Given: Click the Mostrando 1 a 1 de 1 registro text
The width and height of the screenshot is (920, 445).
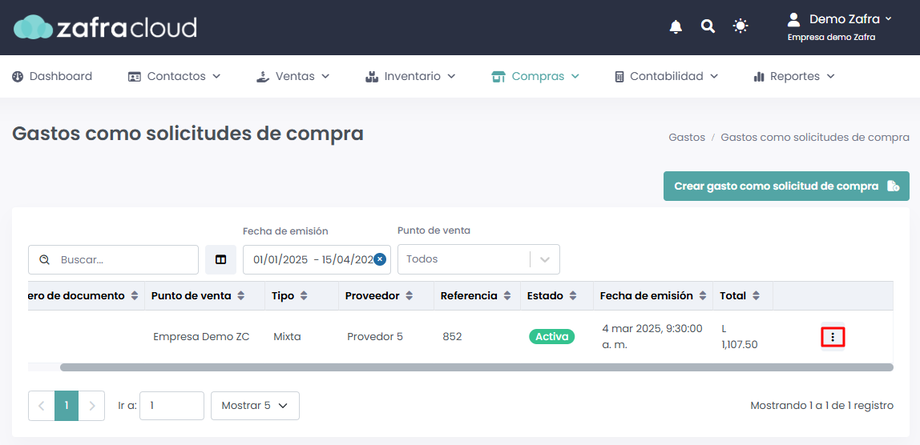Looking at the screenshot, I should (x=822, y=406).
